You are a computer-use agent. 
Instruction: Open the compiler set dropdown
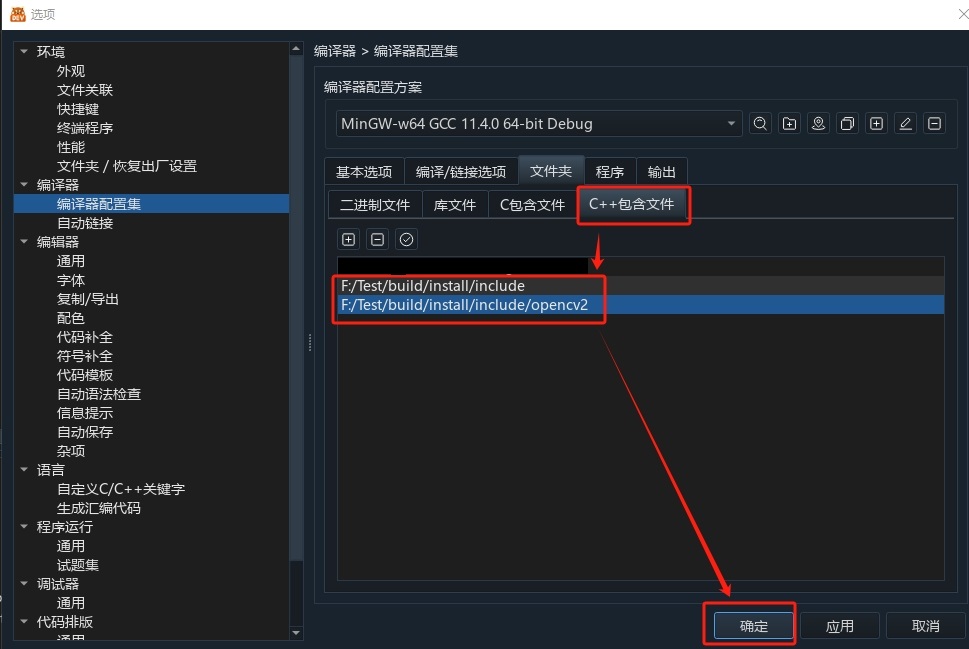point(729,122)
